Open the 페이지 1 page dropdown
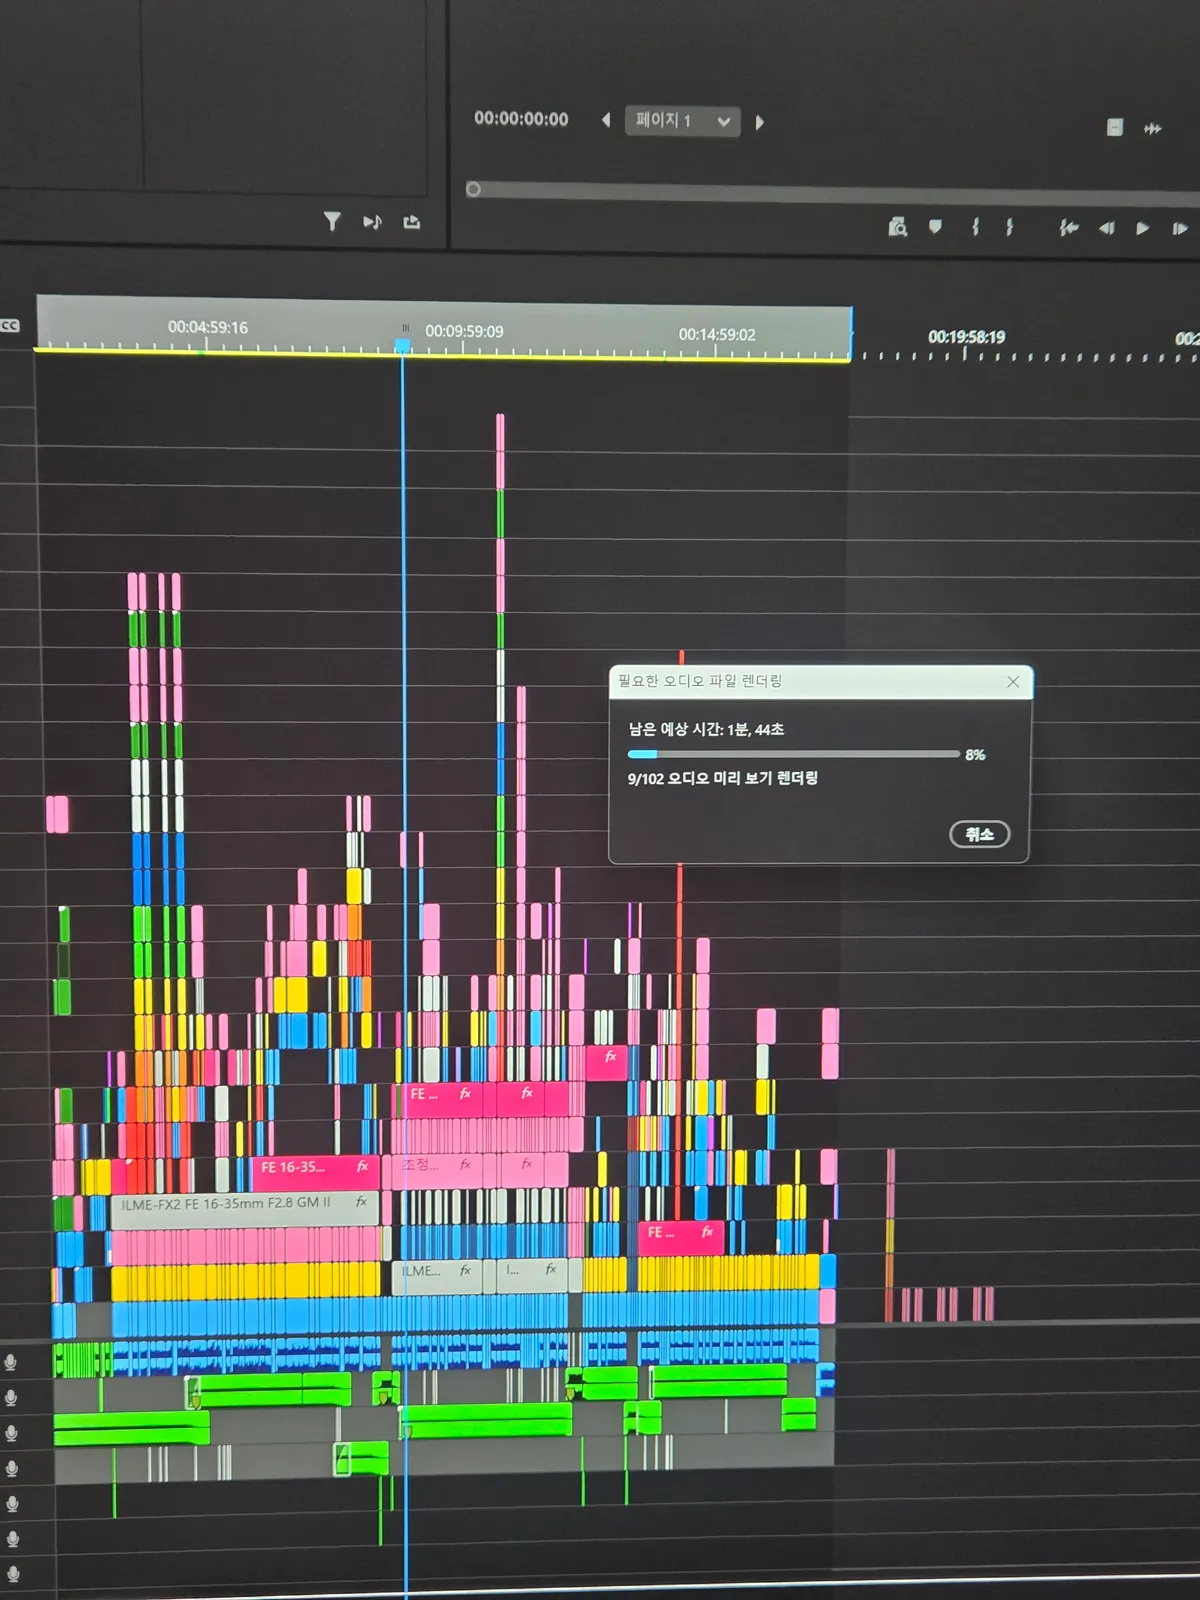Viewport: 1200px width, 1600px height. (683, 121)
